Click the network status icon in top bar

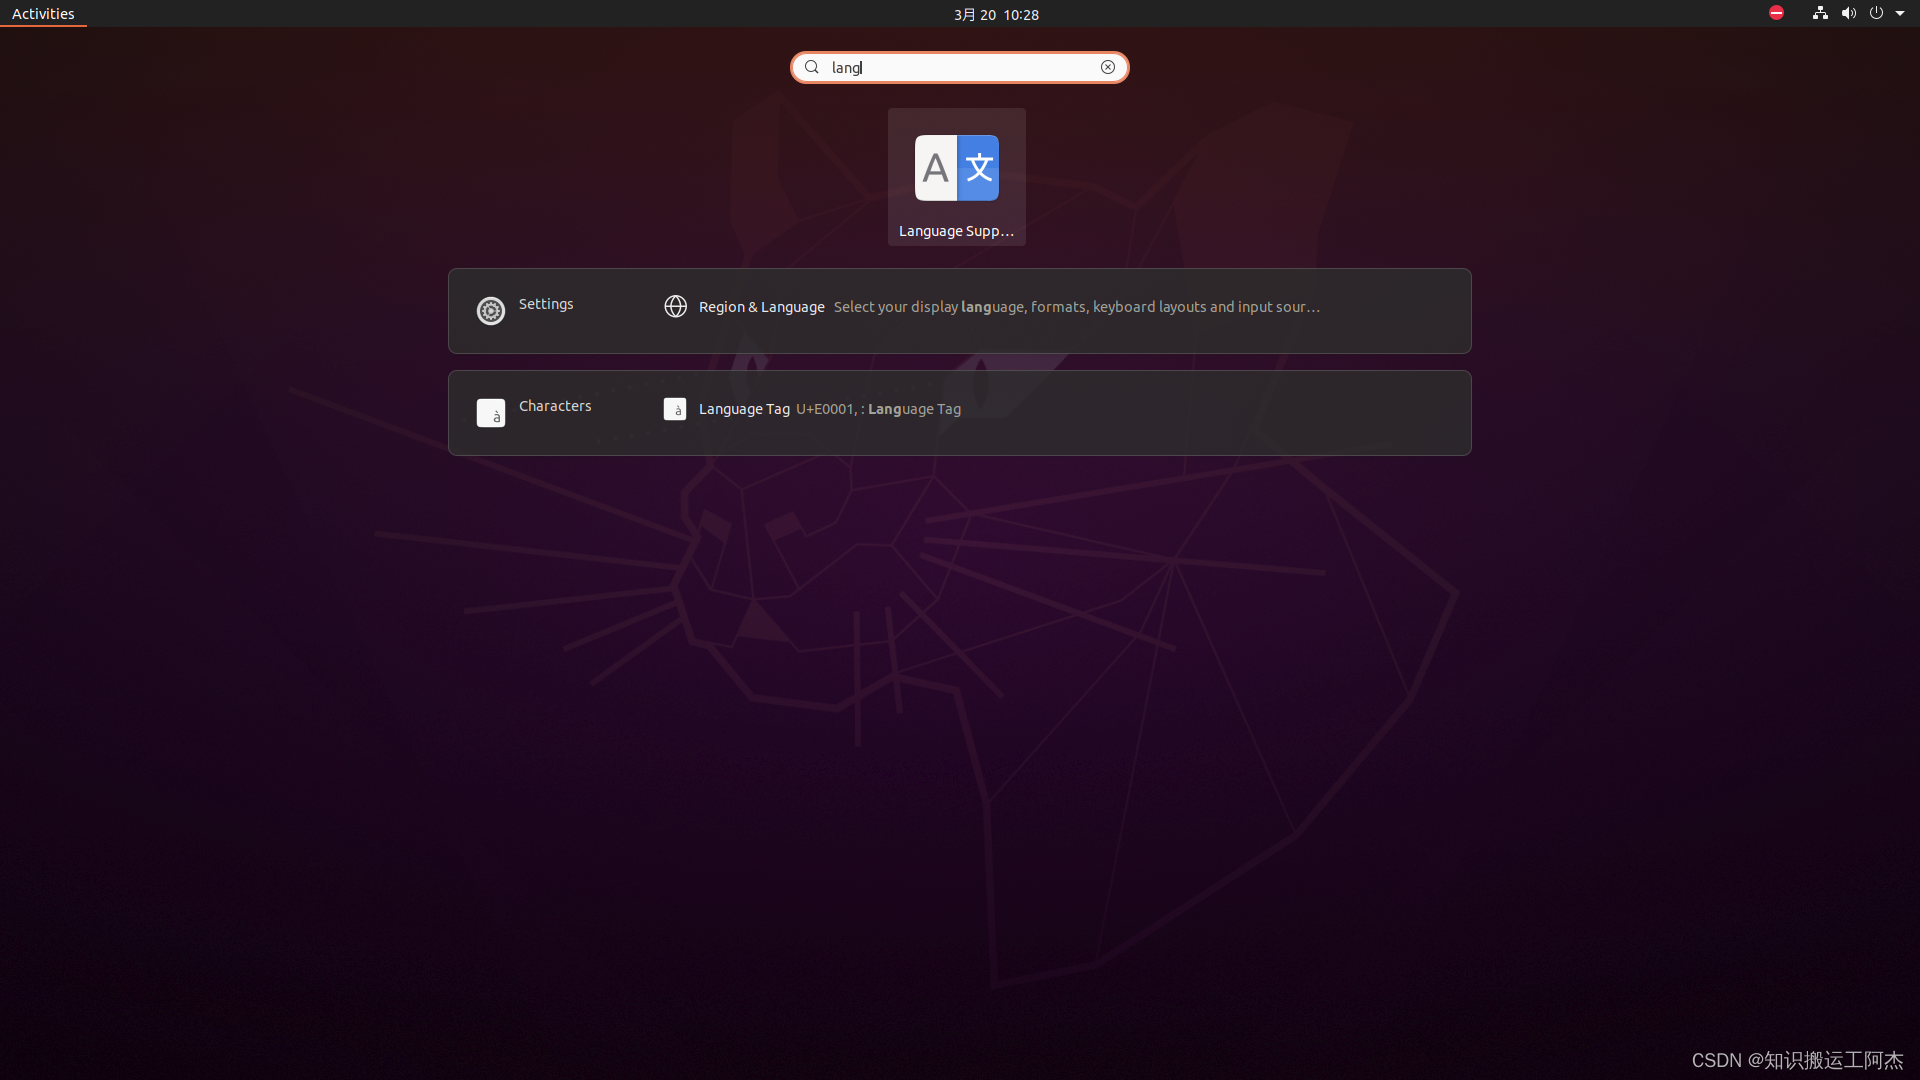point(1820,13)
